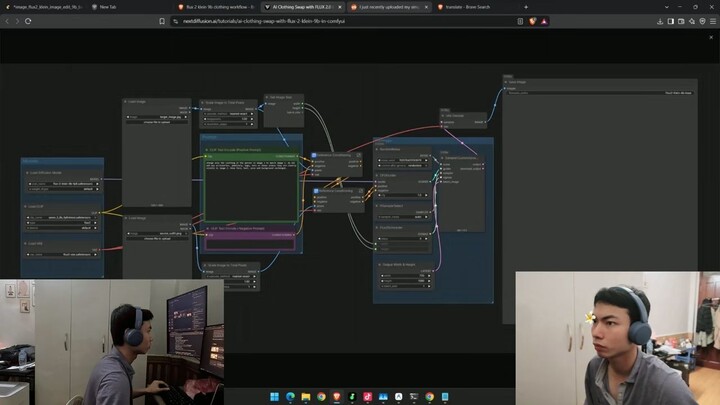Focus the Brave browser taskbar icon
Image resolution: width=720 pixels, height=405 pixels.
tap(337, 396)
